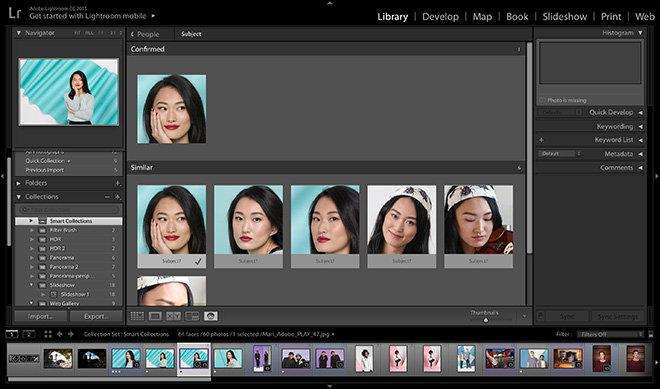The height and width of the screenshot is (389, 660).
Task: Click the face grid vertical scrollbar
Action: (530, 147)
